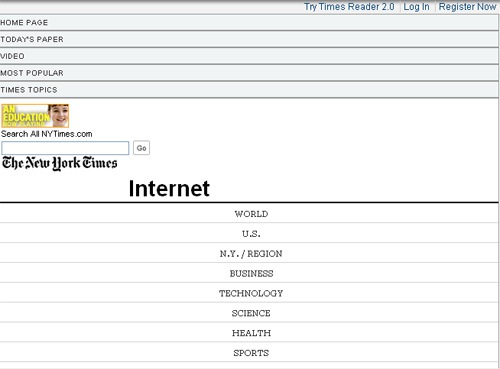Click the An Education ad banner
The width and height of the screenshot is (500, 369).
(x=35, y=116)
